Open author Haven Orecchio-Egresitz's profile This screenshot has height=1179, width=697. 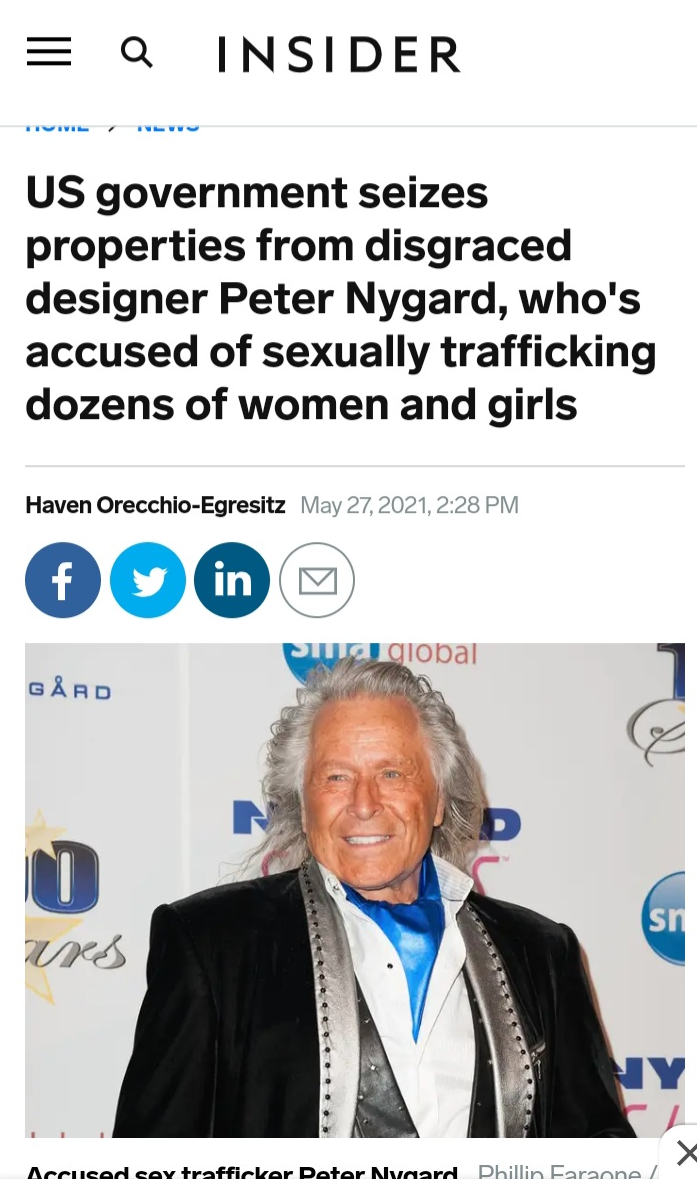tap(155, 505)
